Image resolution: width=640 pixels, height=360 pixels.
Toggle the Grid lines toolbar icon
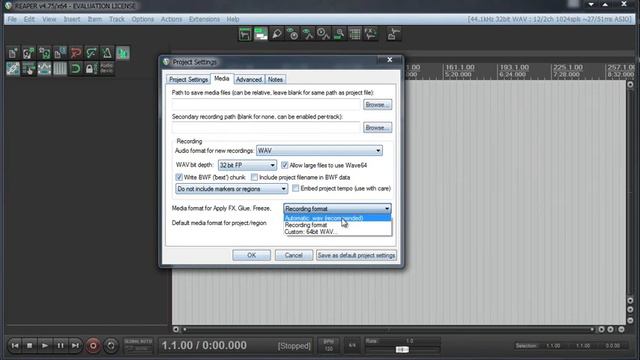click(x=60, y=69)
